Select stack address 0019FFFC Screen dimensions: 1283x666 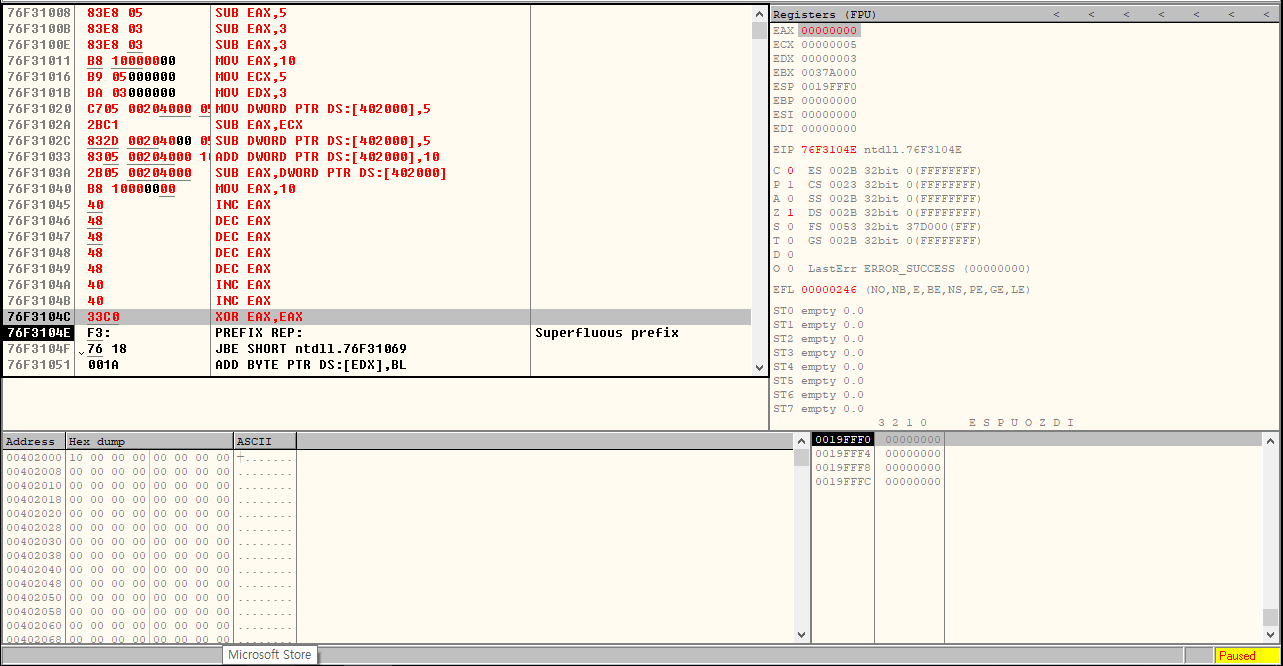pyautogui.click(x=843, y=482)
